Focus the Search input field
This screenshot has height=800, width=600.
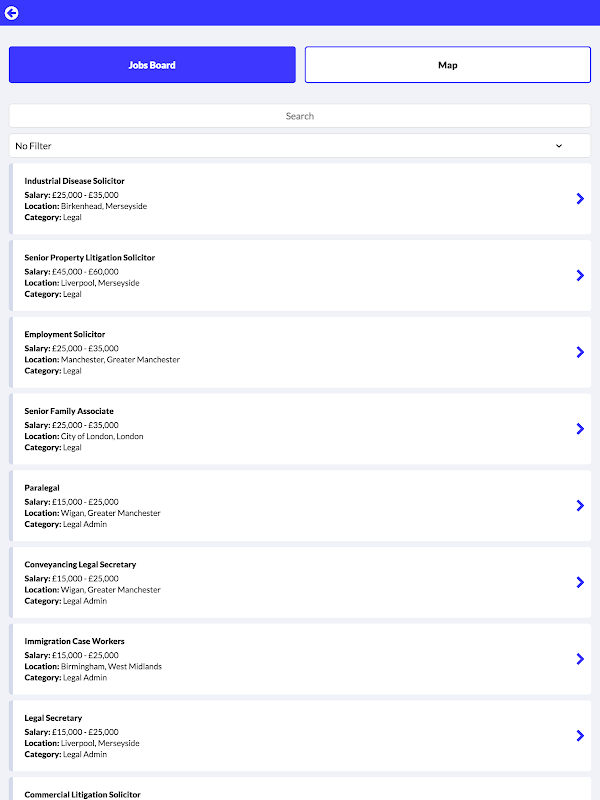(300, 116)
